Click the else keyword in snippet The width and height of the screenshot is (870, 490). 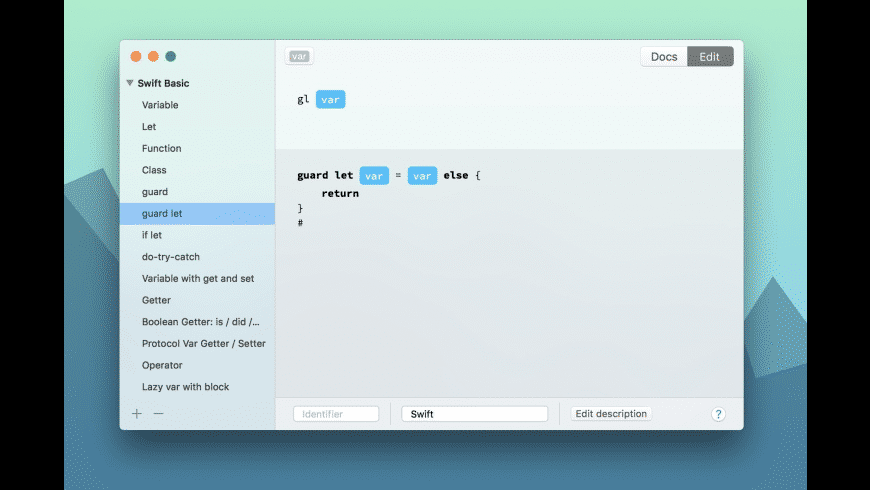click(456, 175)
